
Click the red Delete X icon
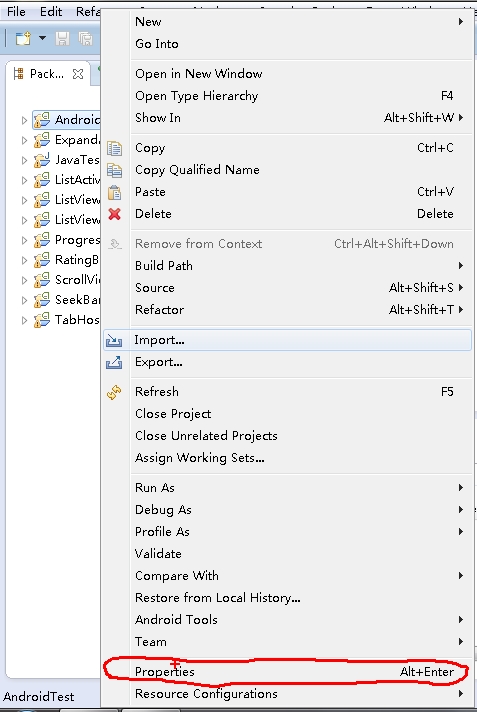pos(114,214)
